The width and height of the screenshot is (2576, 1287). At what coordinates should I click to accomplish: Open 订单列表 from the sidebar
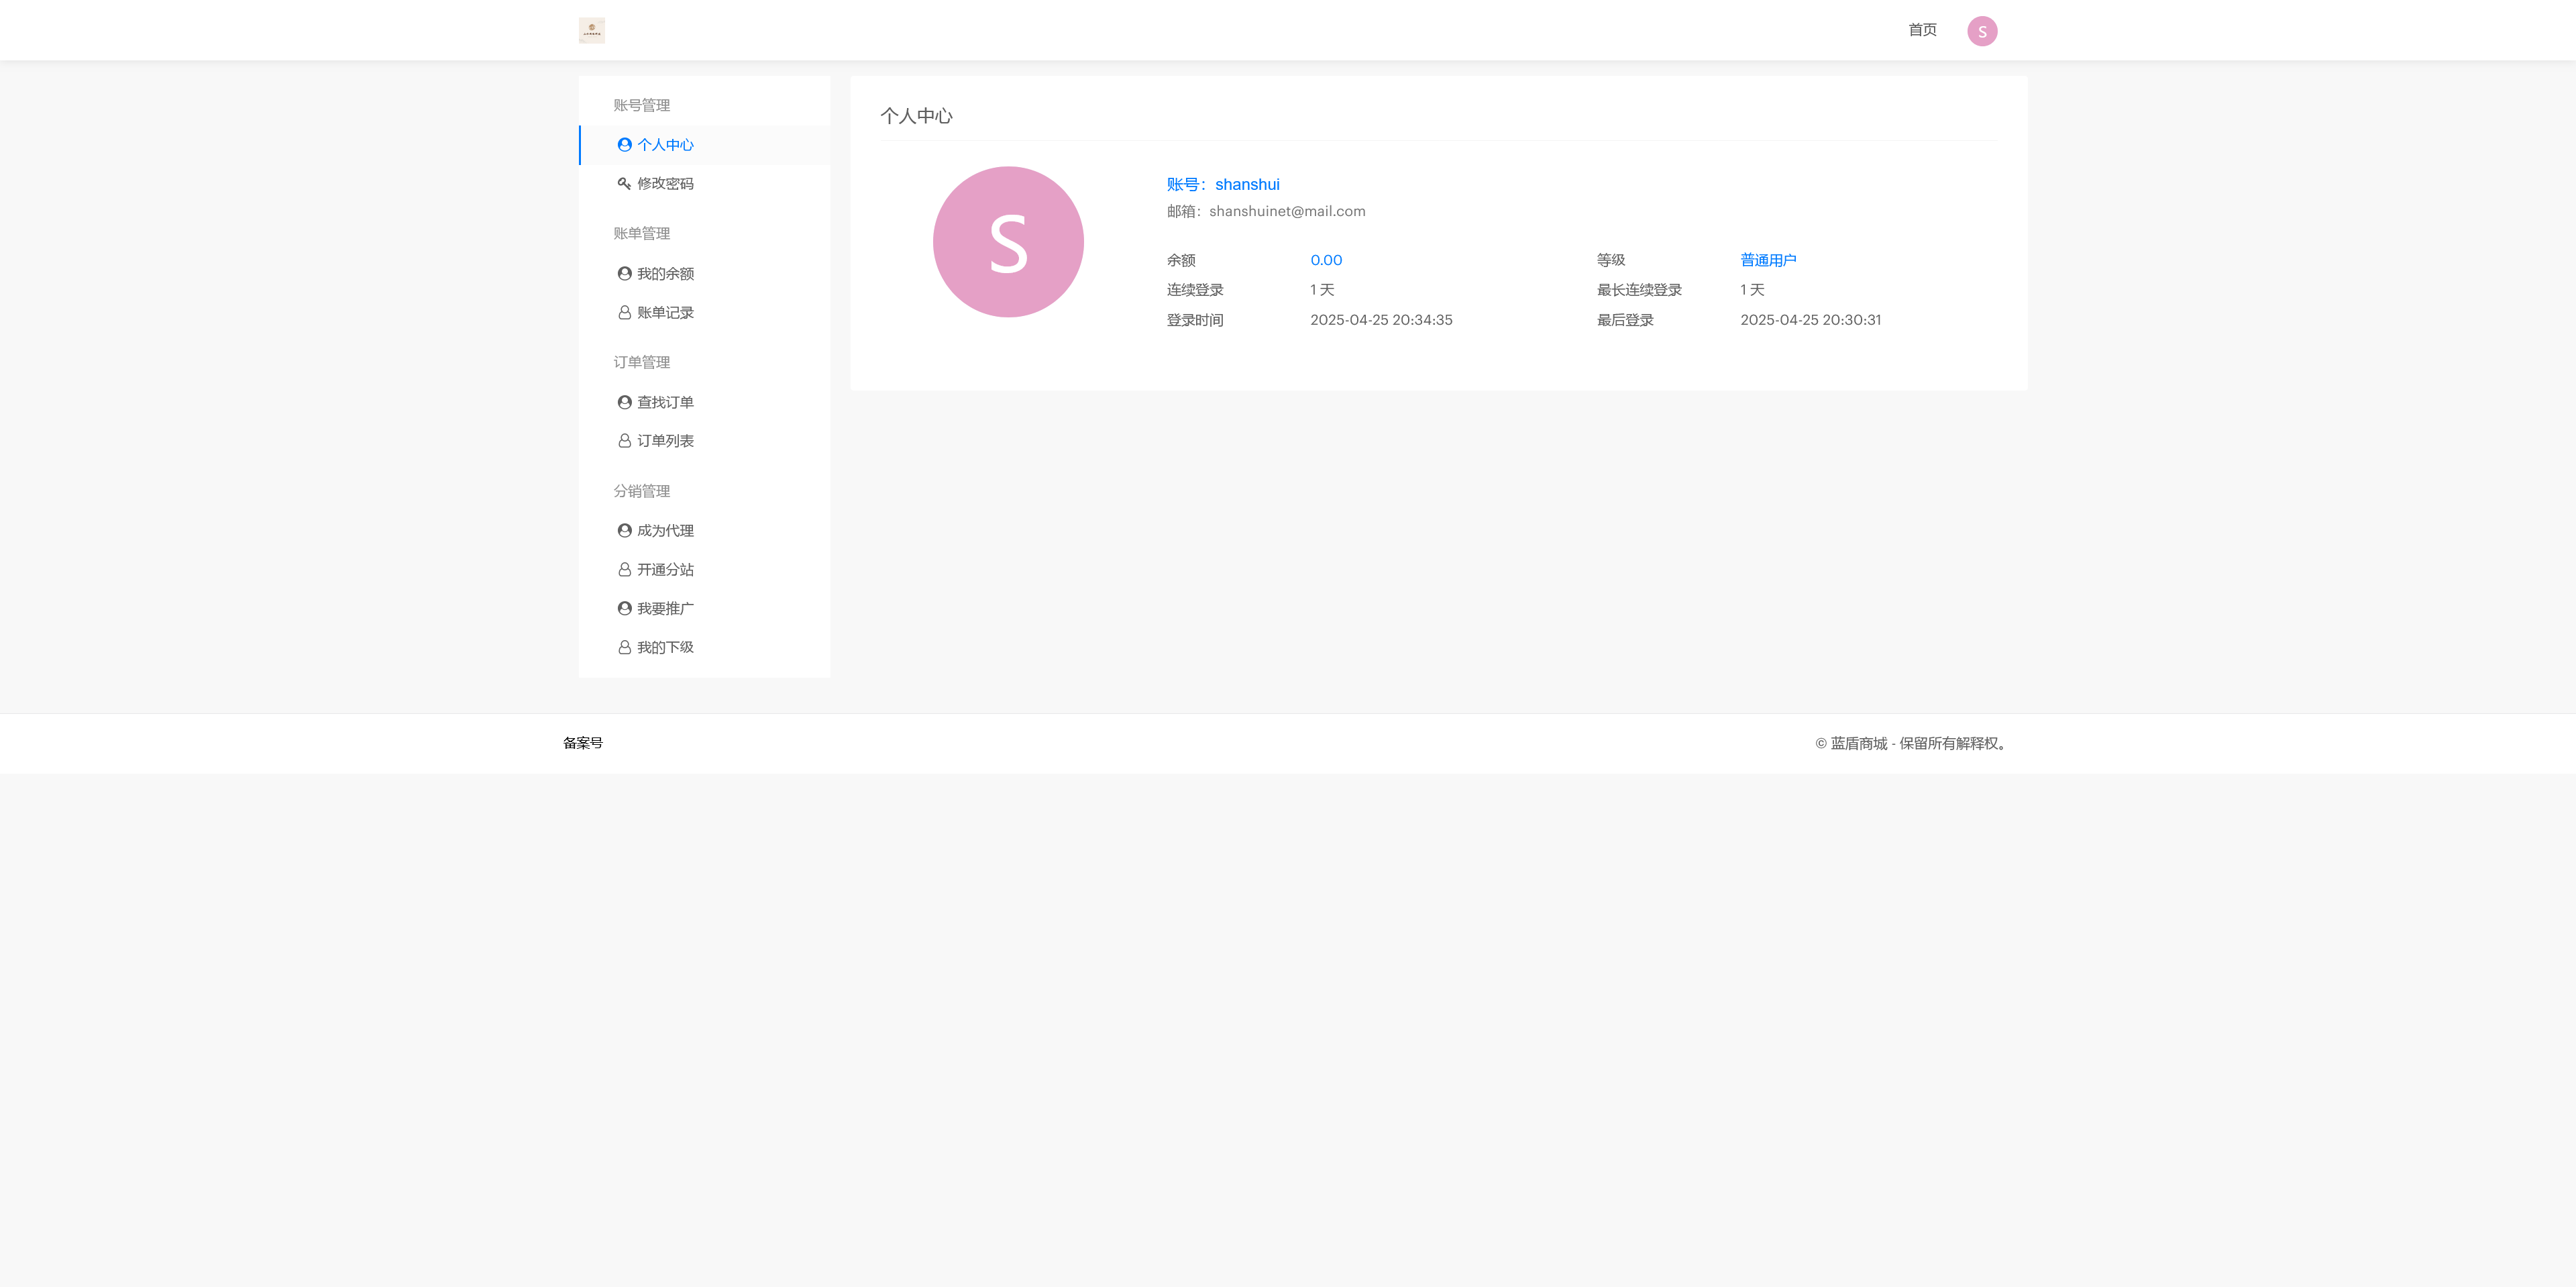pos(665,441)
